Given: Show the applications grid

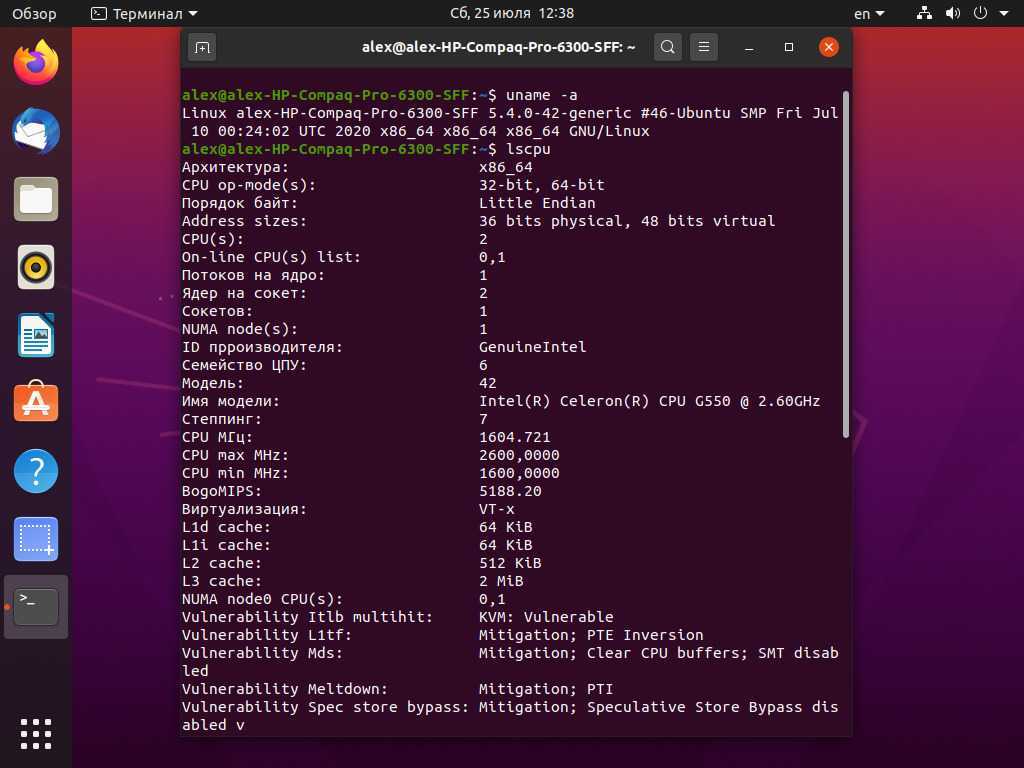Looking at the screenshot, I should tap(36, 734).
